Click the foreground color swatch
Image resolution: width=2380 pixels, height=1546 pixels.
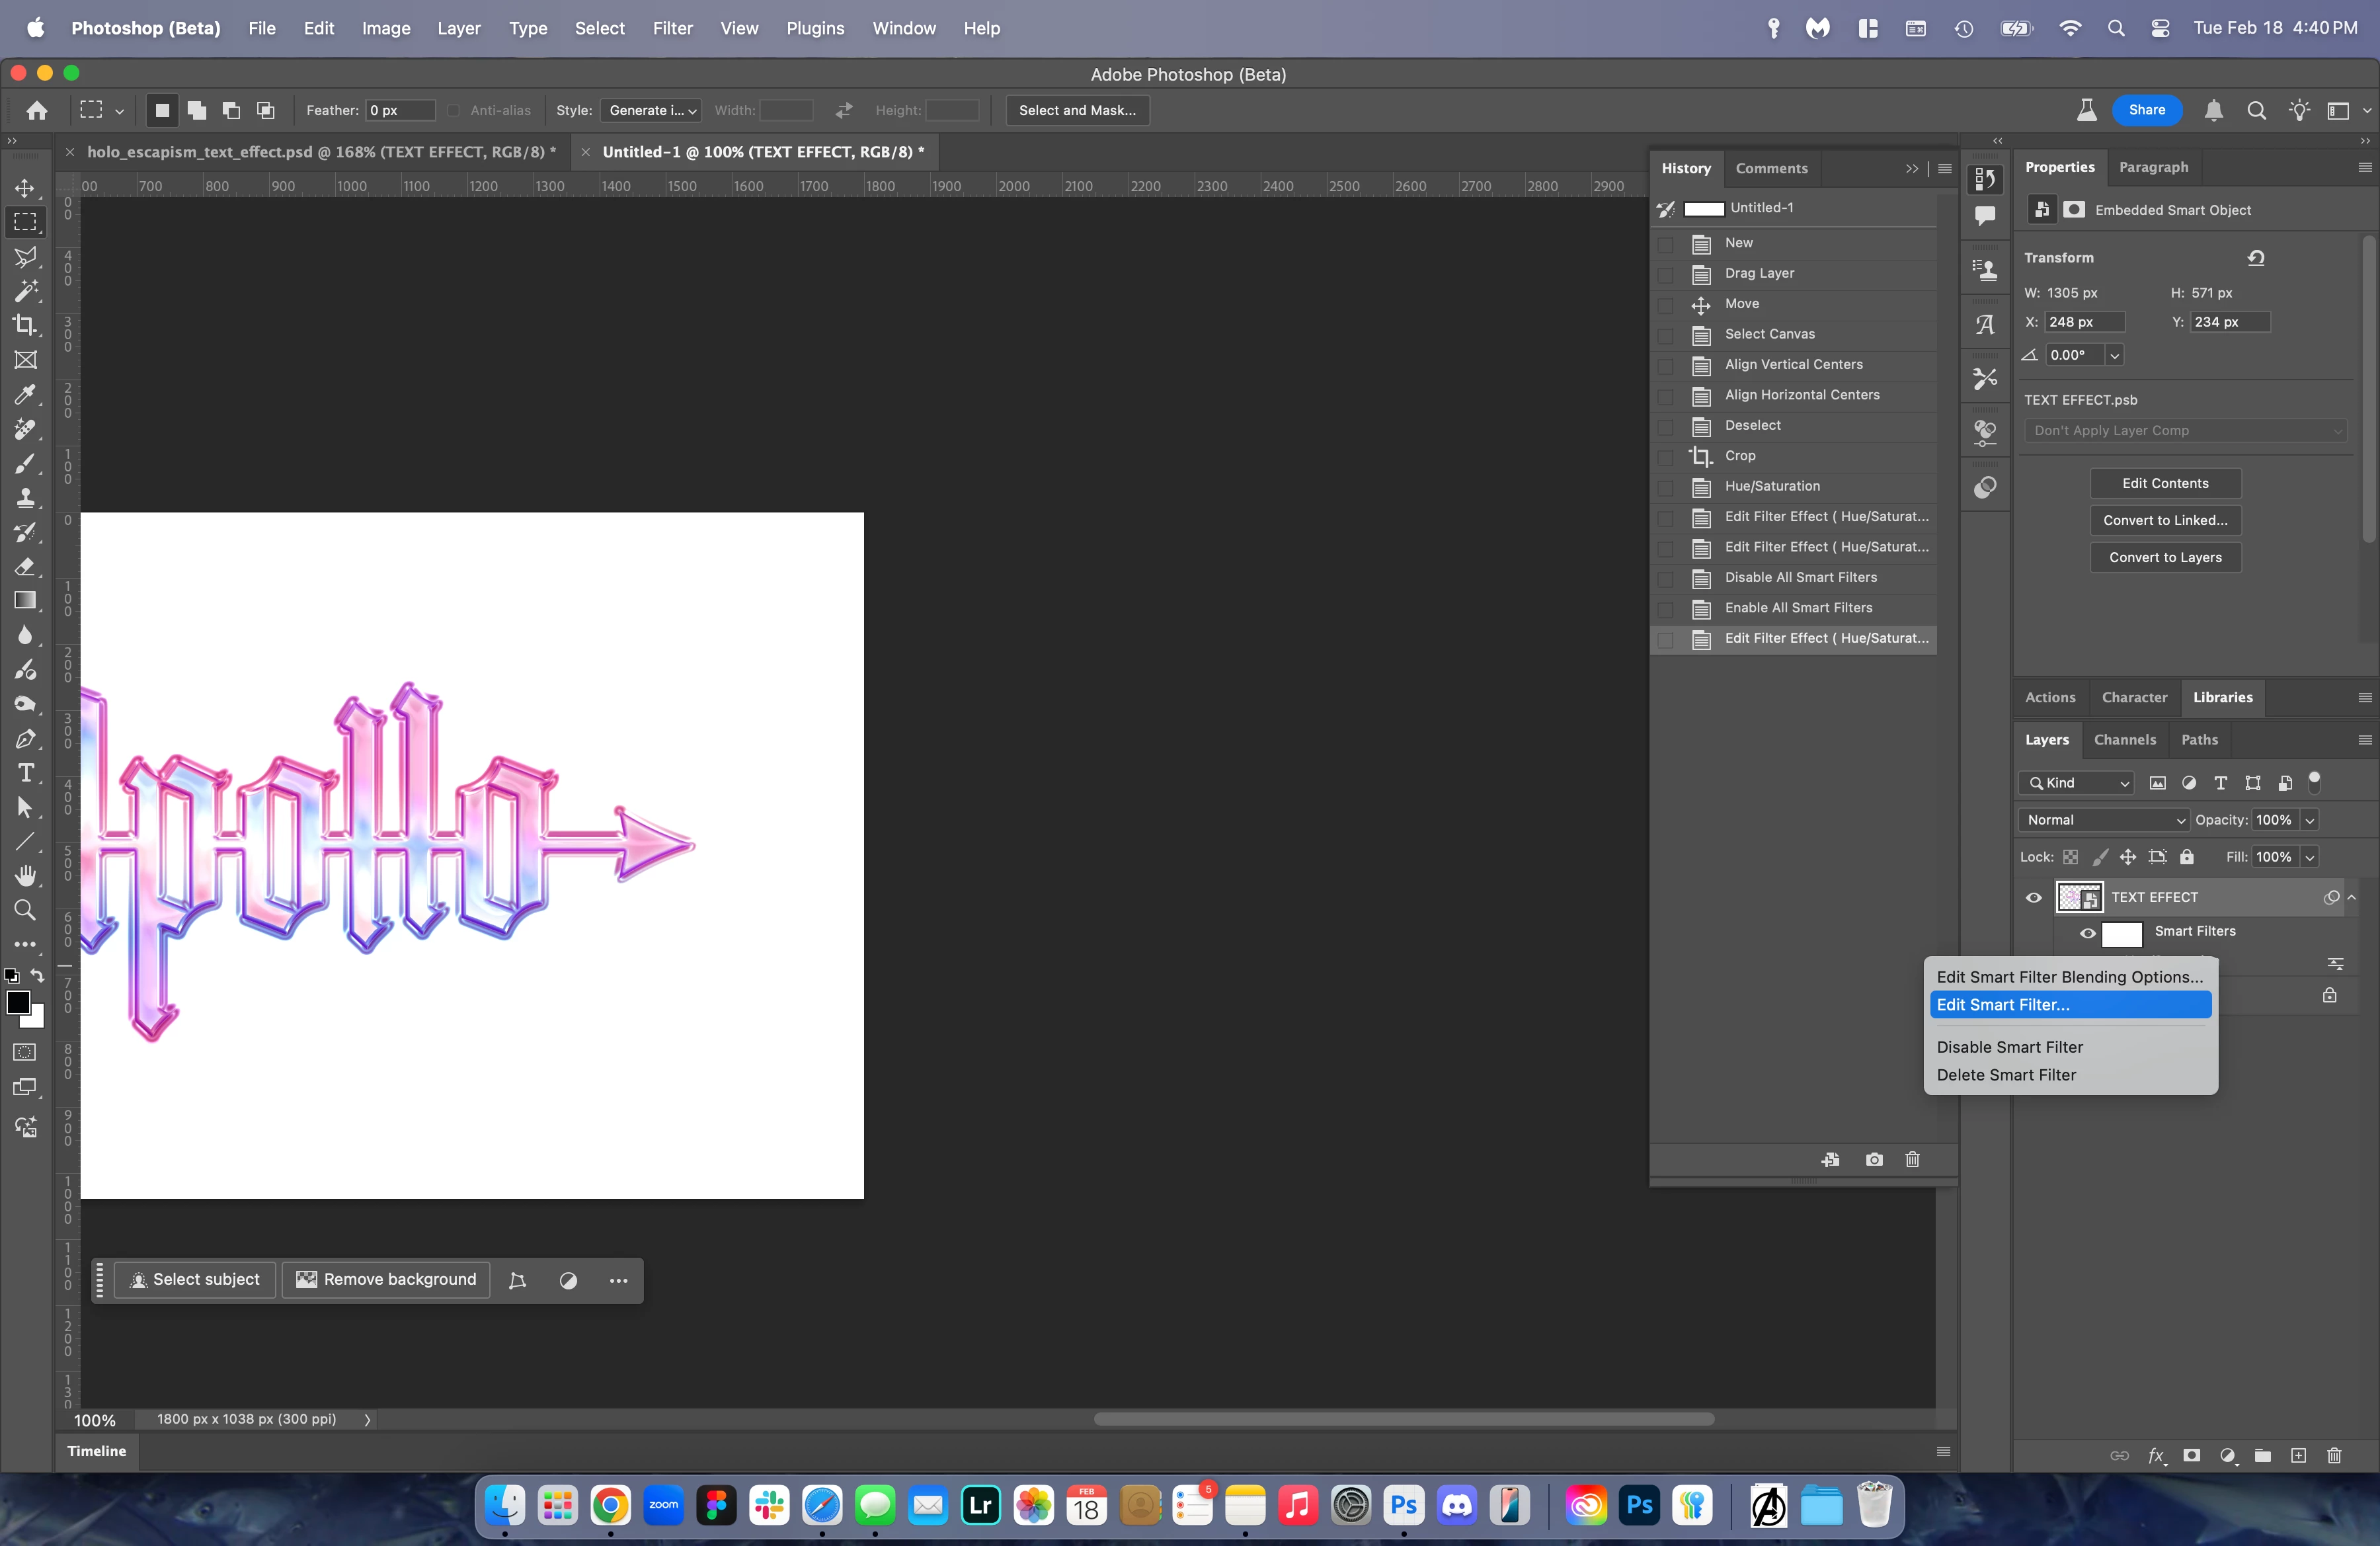tap(17, 1002)
